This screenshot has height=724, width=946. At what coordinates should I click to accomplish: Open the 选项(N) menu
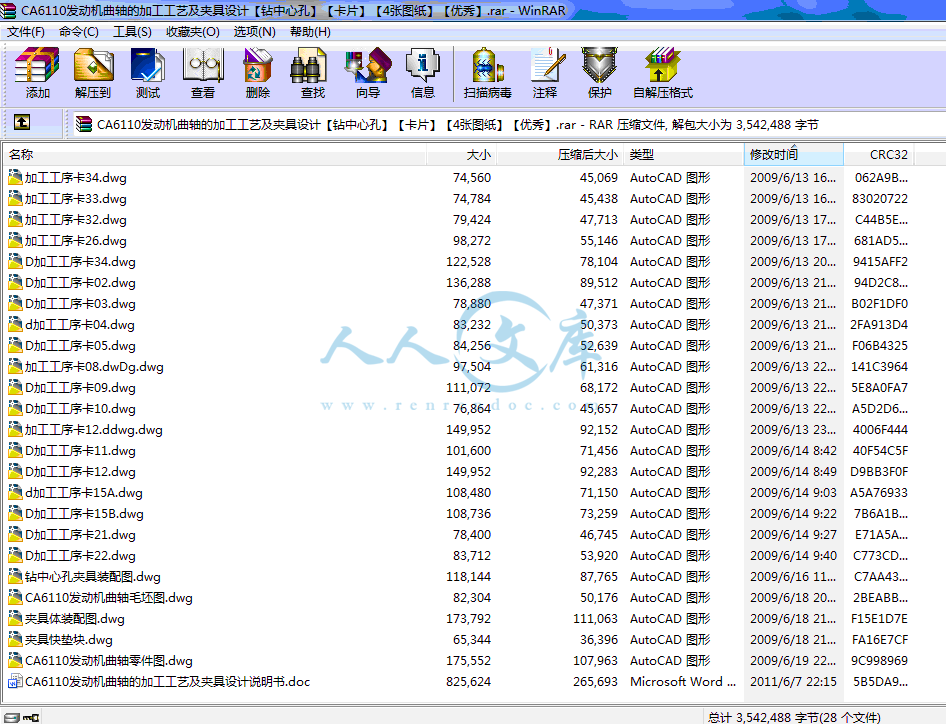click(x=254, y=31)
